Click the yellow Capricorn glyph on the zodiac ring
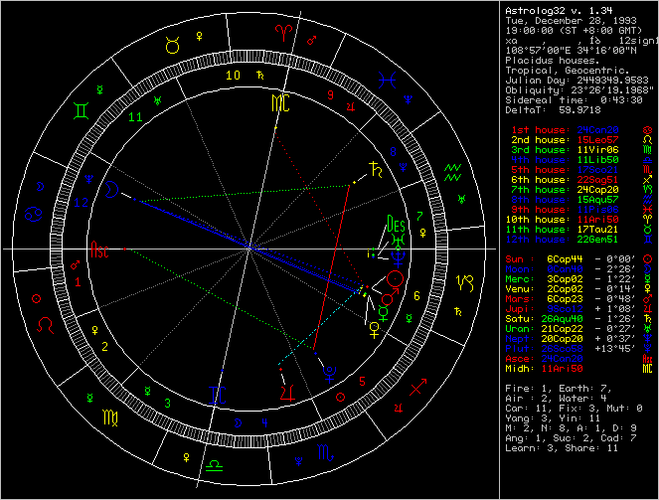 [465, 283]
